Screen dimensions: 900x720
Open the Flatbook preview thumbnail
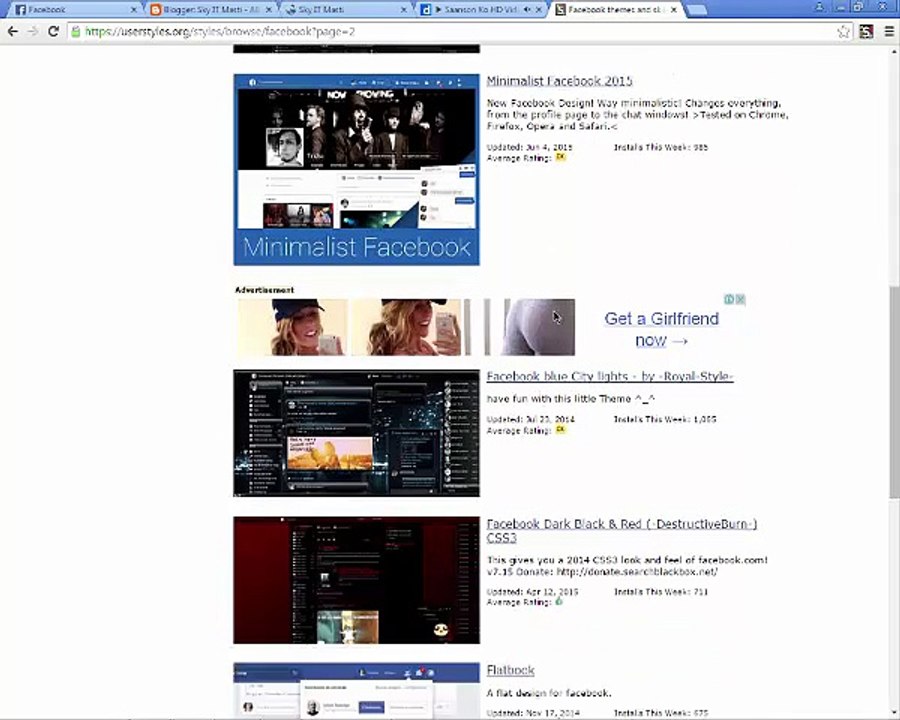coord(356,690)
